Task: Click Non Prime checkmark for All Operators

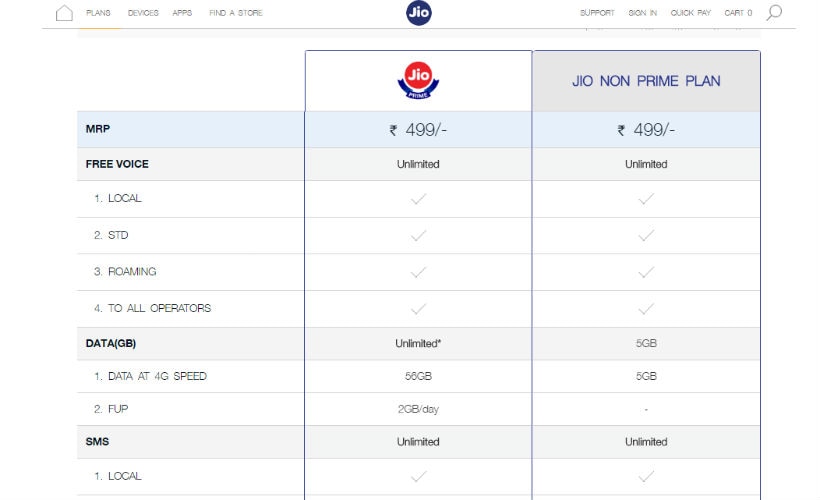Action: click(x=646, y=309)
